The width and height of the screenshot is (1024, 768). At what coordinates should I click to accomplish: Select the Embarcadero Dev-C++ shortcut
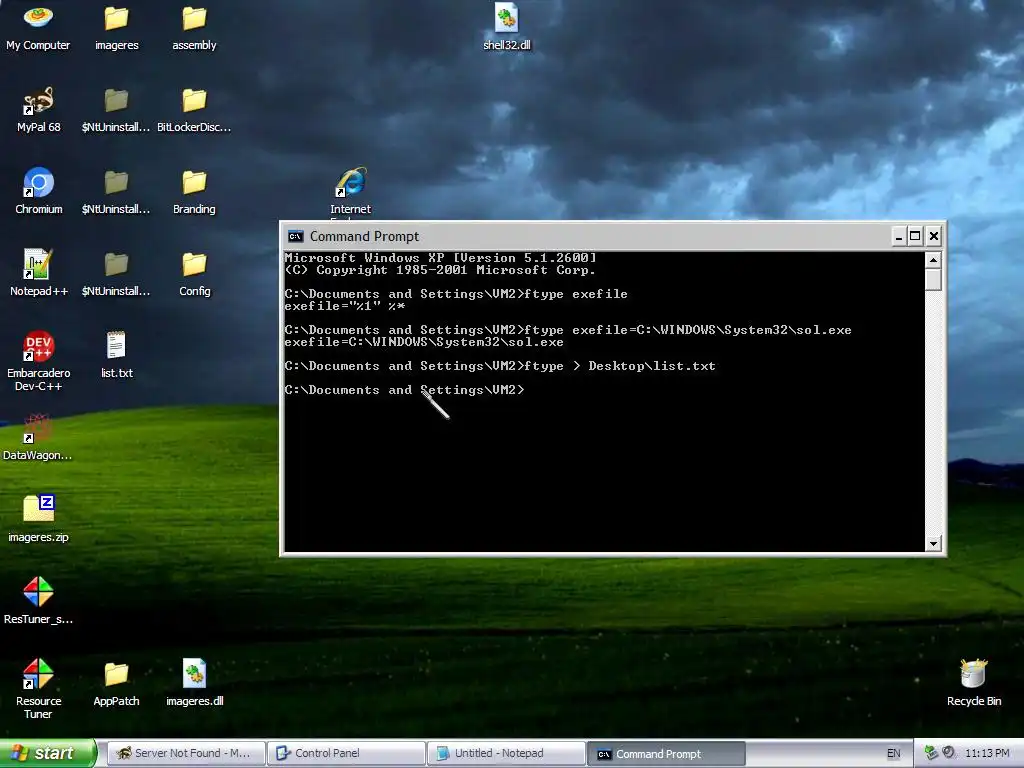(39, 361)
